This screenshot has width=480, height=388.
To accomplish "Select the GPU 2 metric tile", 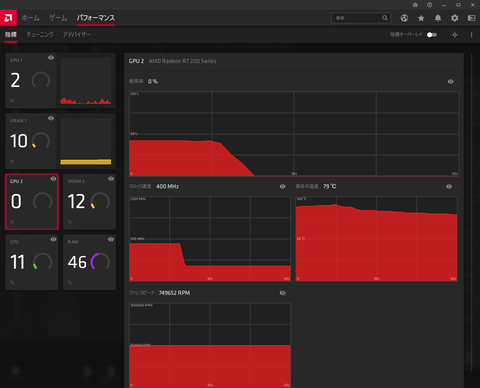I will pyautogui.click(x=32, y=202).
